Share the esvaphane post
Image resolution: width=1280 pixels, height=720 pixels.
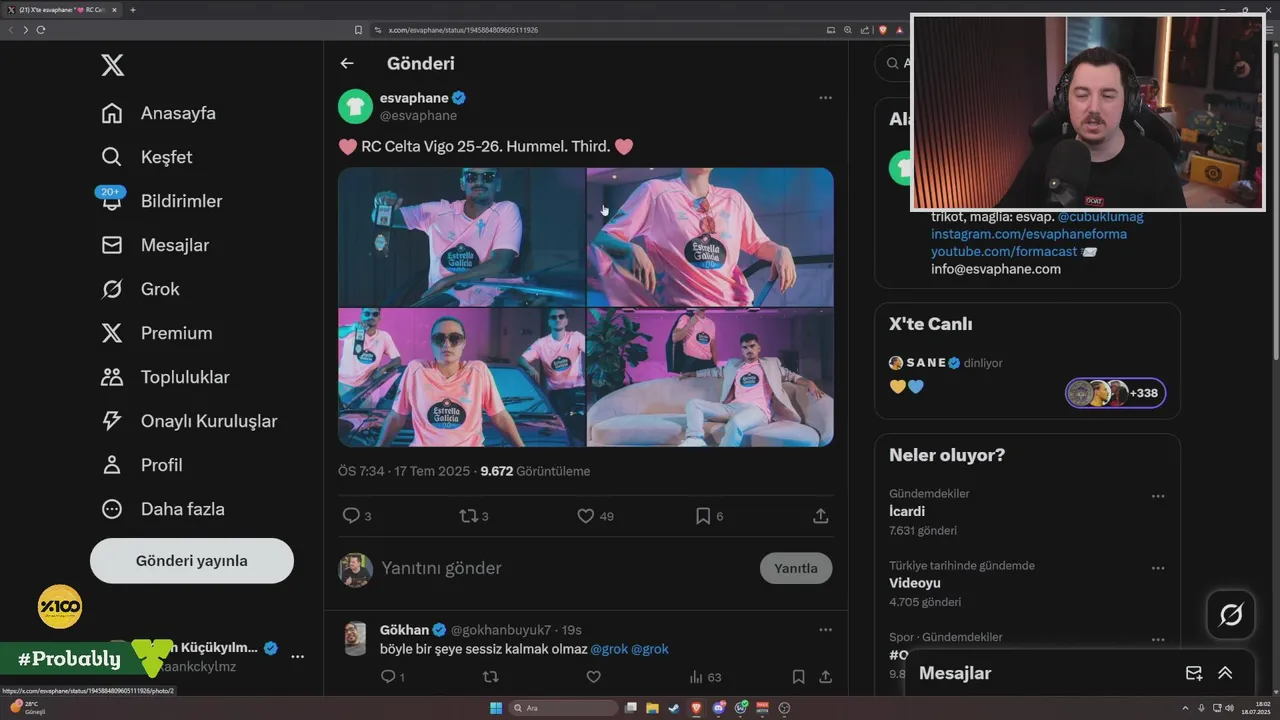click(x=820, y=516)
